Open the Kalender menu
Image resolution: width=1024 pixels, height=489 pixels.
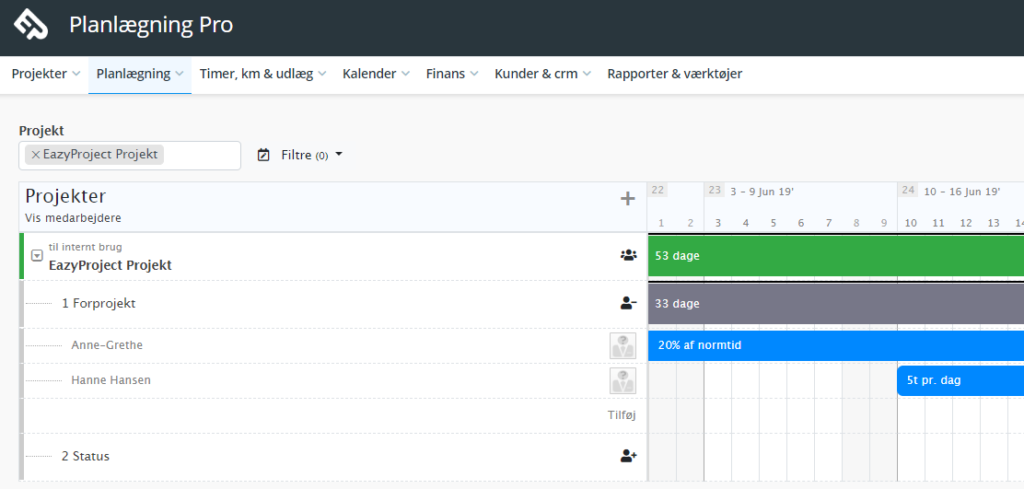coord(376,74)
